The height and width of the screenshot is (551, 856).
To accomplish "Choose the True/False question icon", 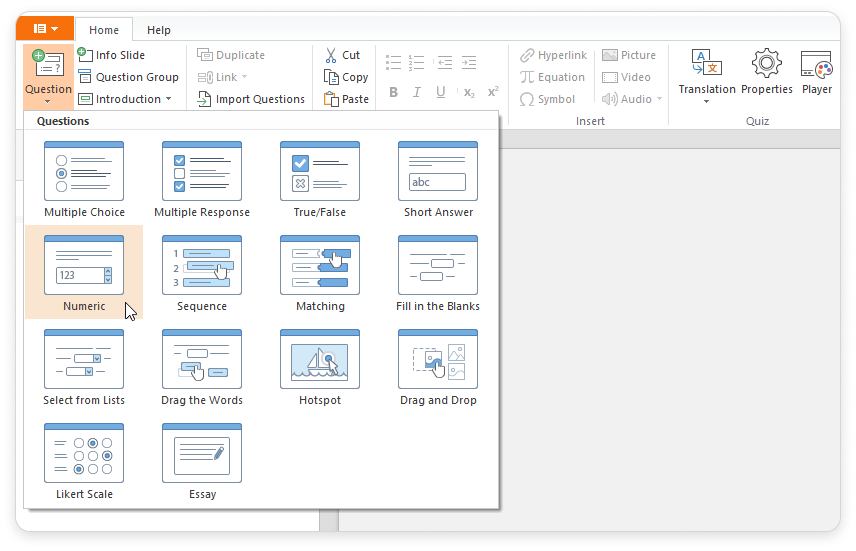I will [x=320, y=179].
